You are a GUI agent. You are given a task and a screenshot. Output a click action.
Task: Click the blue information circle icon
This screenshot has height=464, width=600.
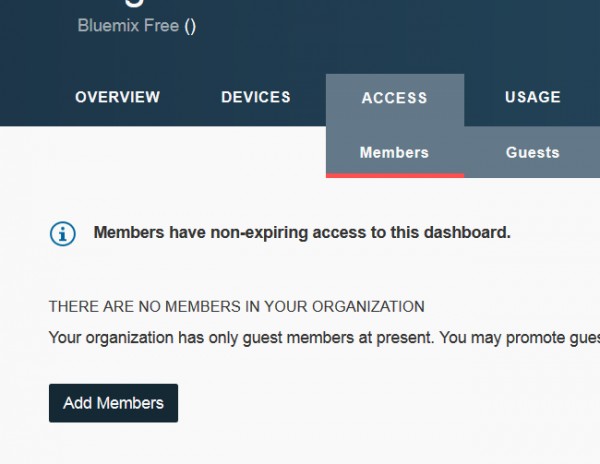63,234
